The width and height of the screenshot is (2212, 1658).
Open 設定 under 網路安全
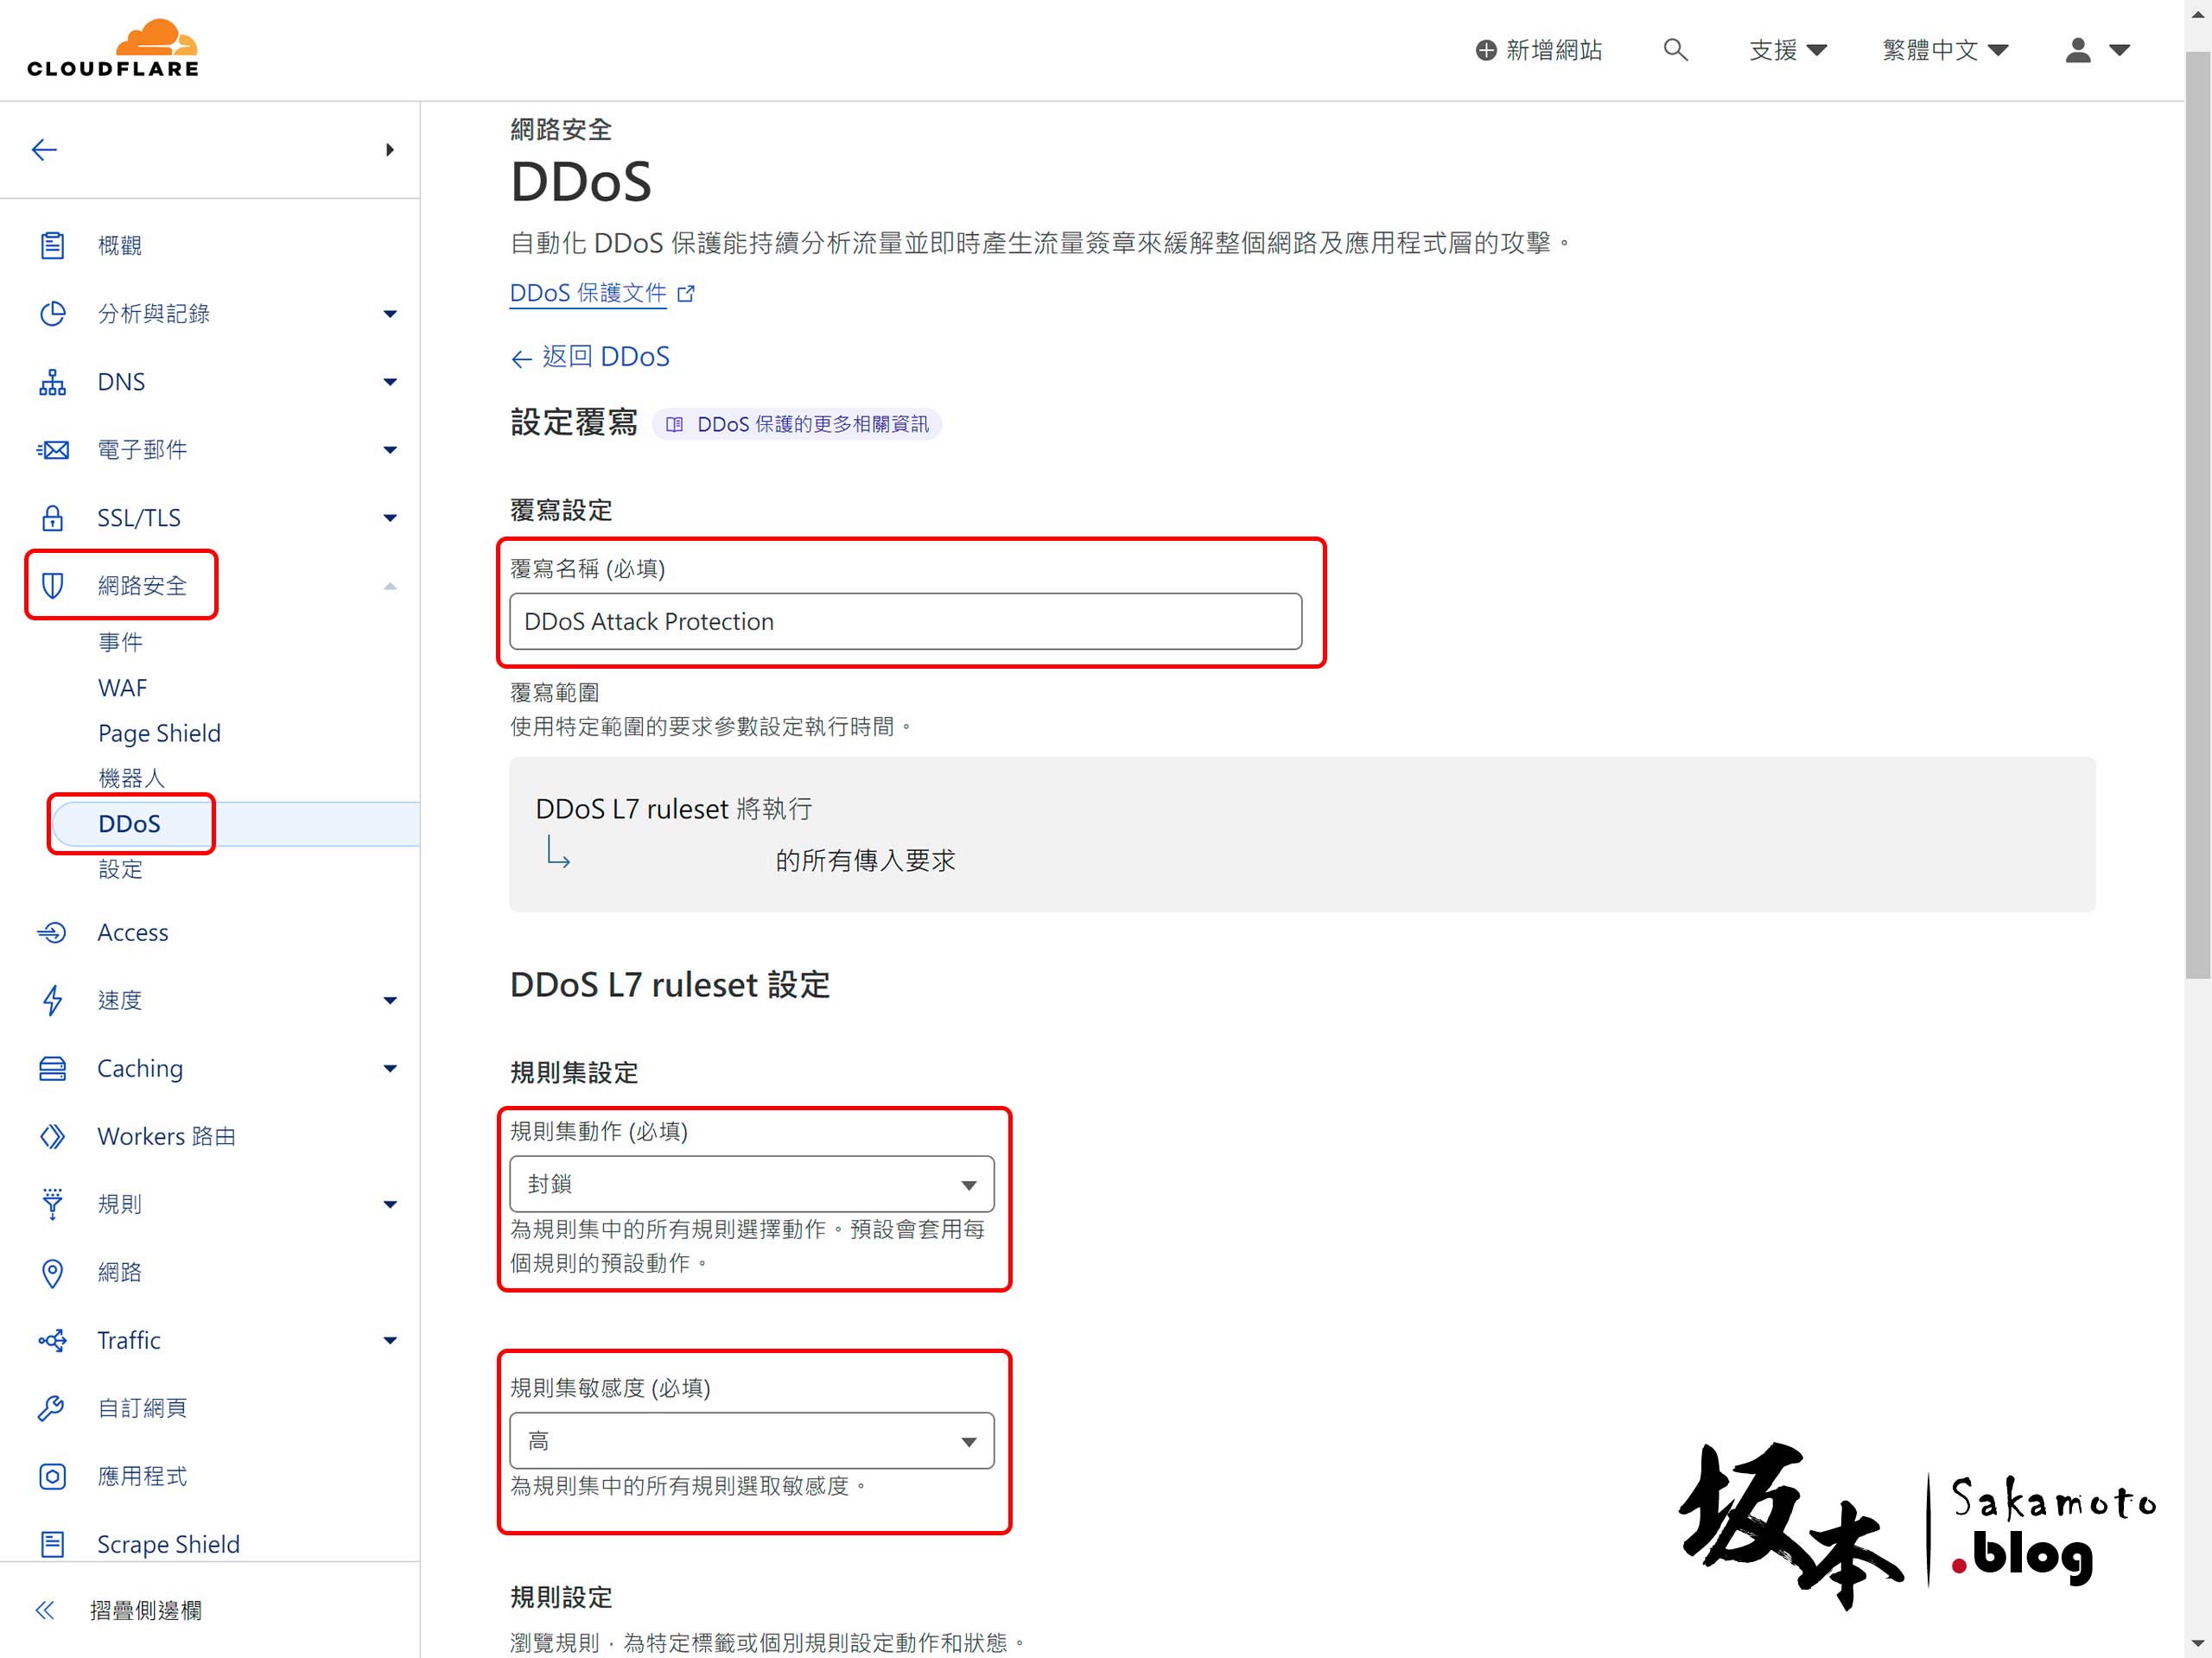click(120, 869)
